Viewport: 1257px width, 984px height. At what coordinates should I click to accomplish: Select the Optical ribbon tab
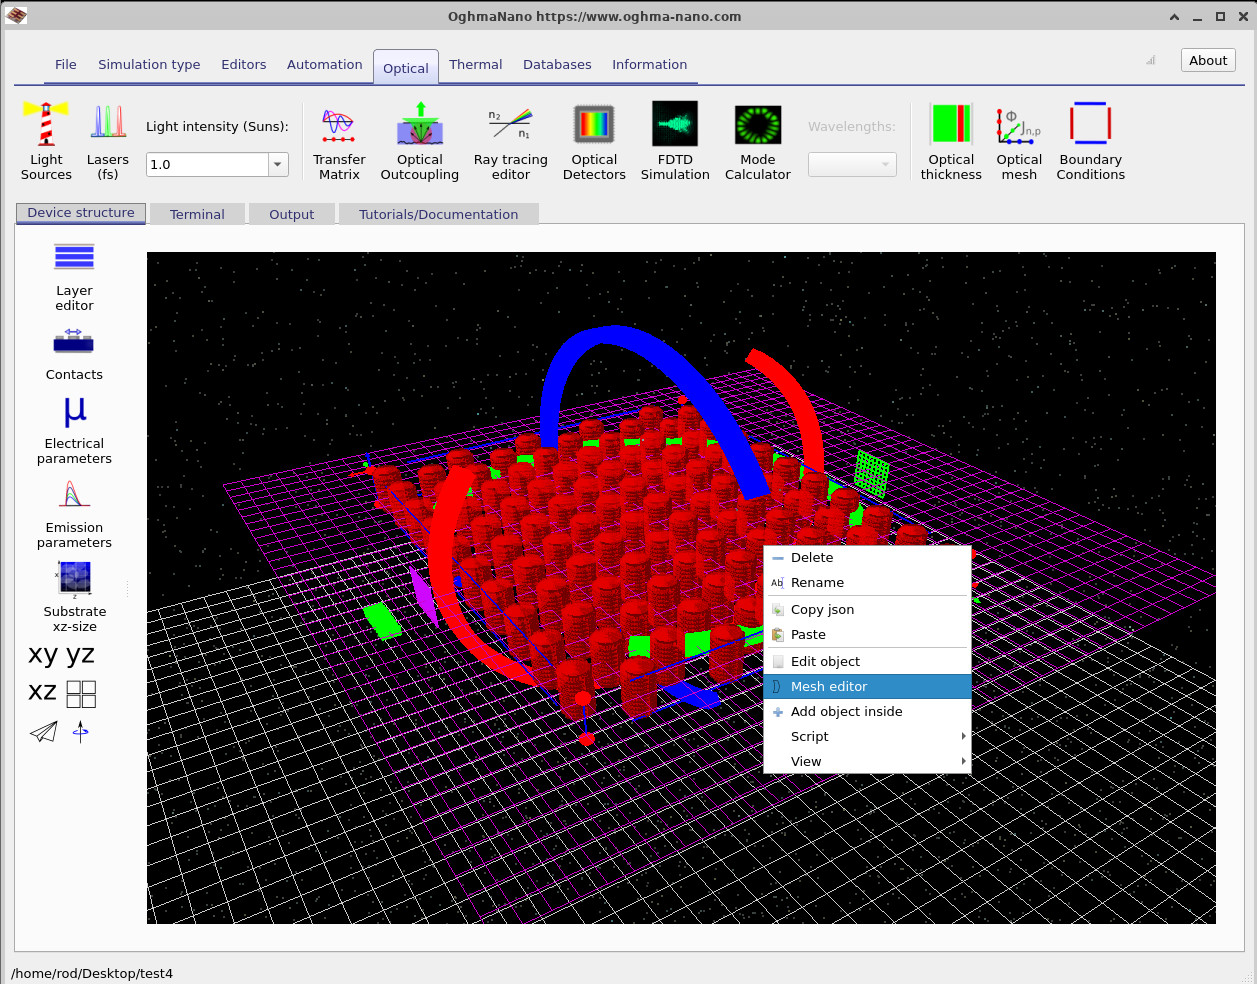click(406, 68)
